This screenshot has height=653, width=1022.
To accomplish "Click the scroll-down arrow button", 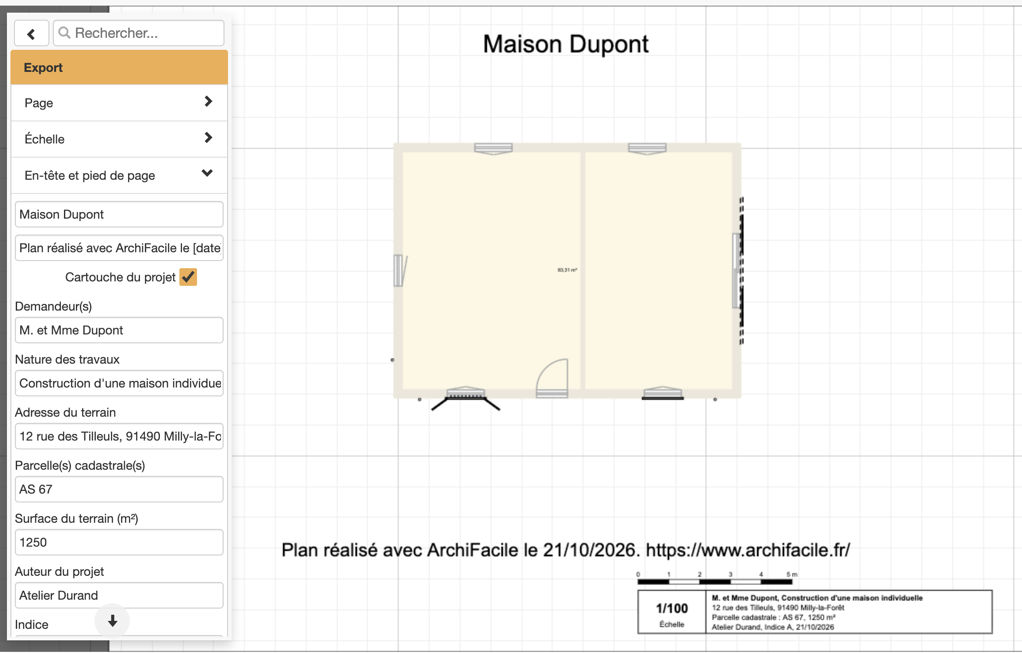I will click(112, 620).
